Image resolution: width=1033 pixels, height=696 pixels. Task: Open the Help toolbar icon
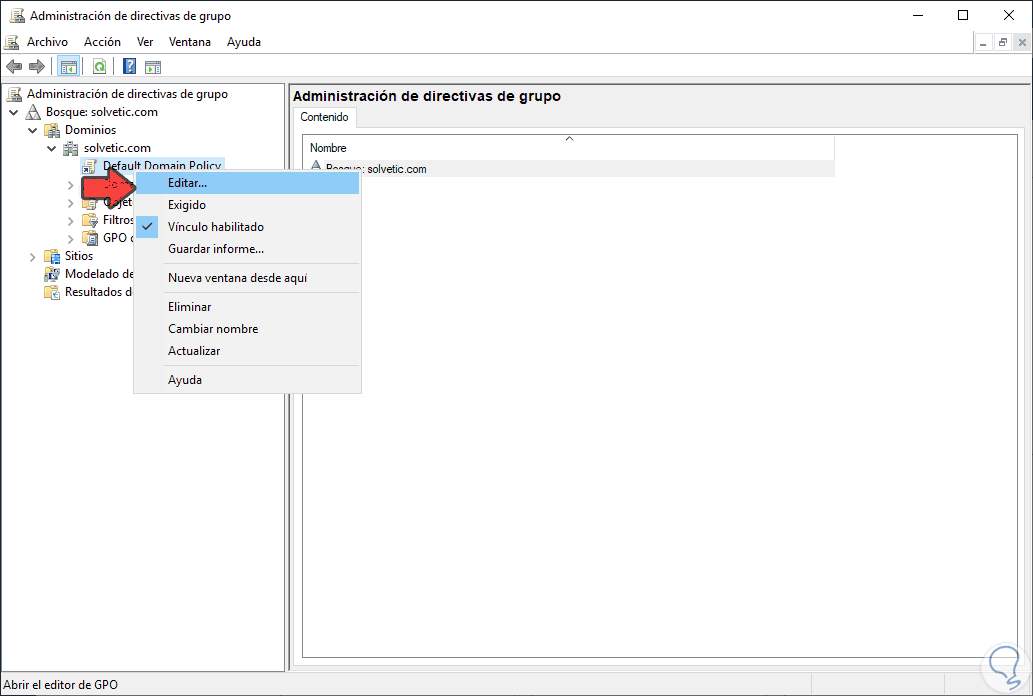pos(130,67)
